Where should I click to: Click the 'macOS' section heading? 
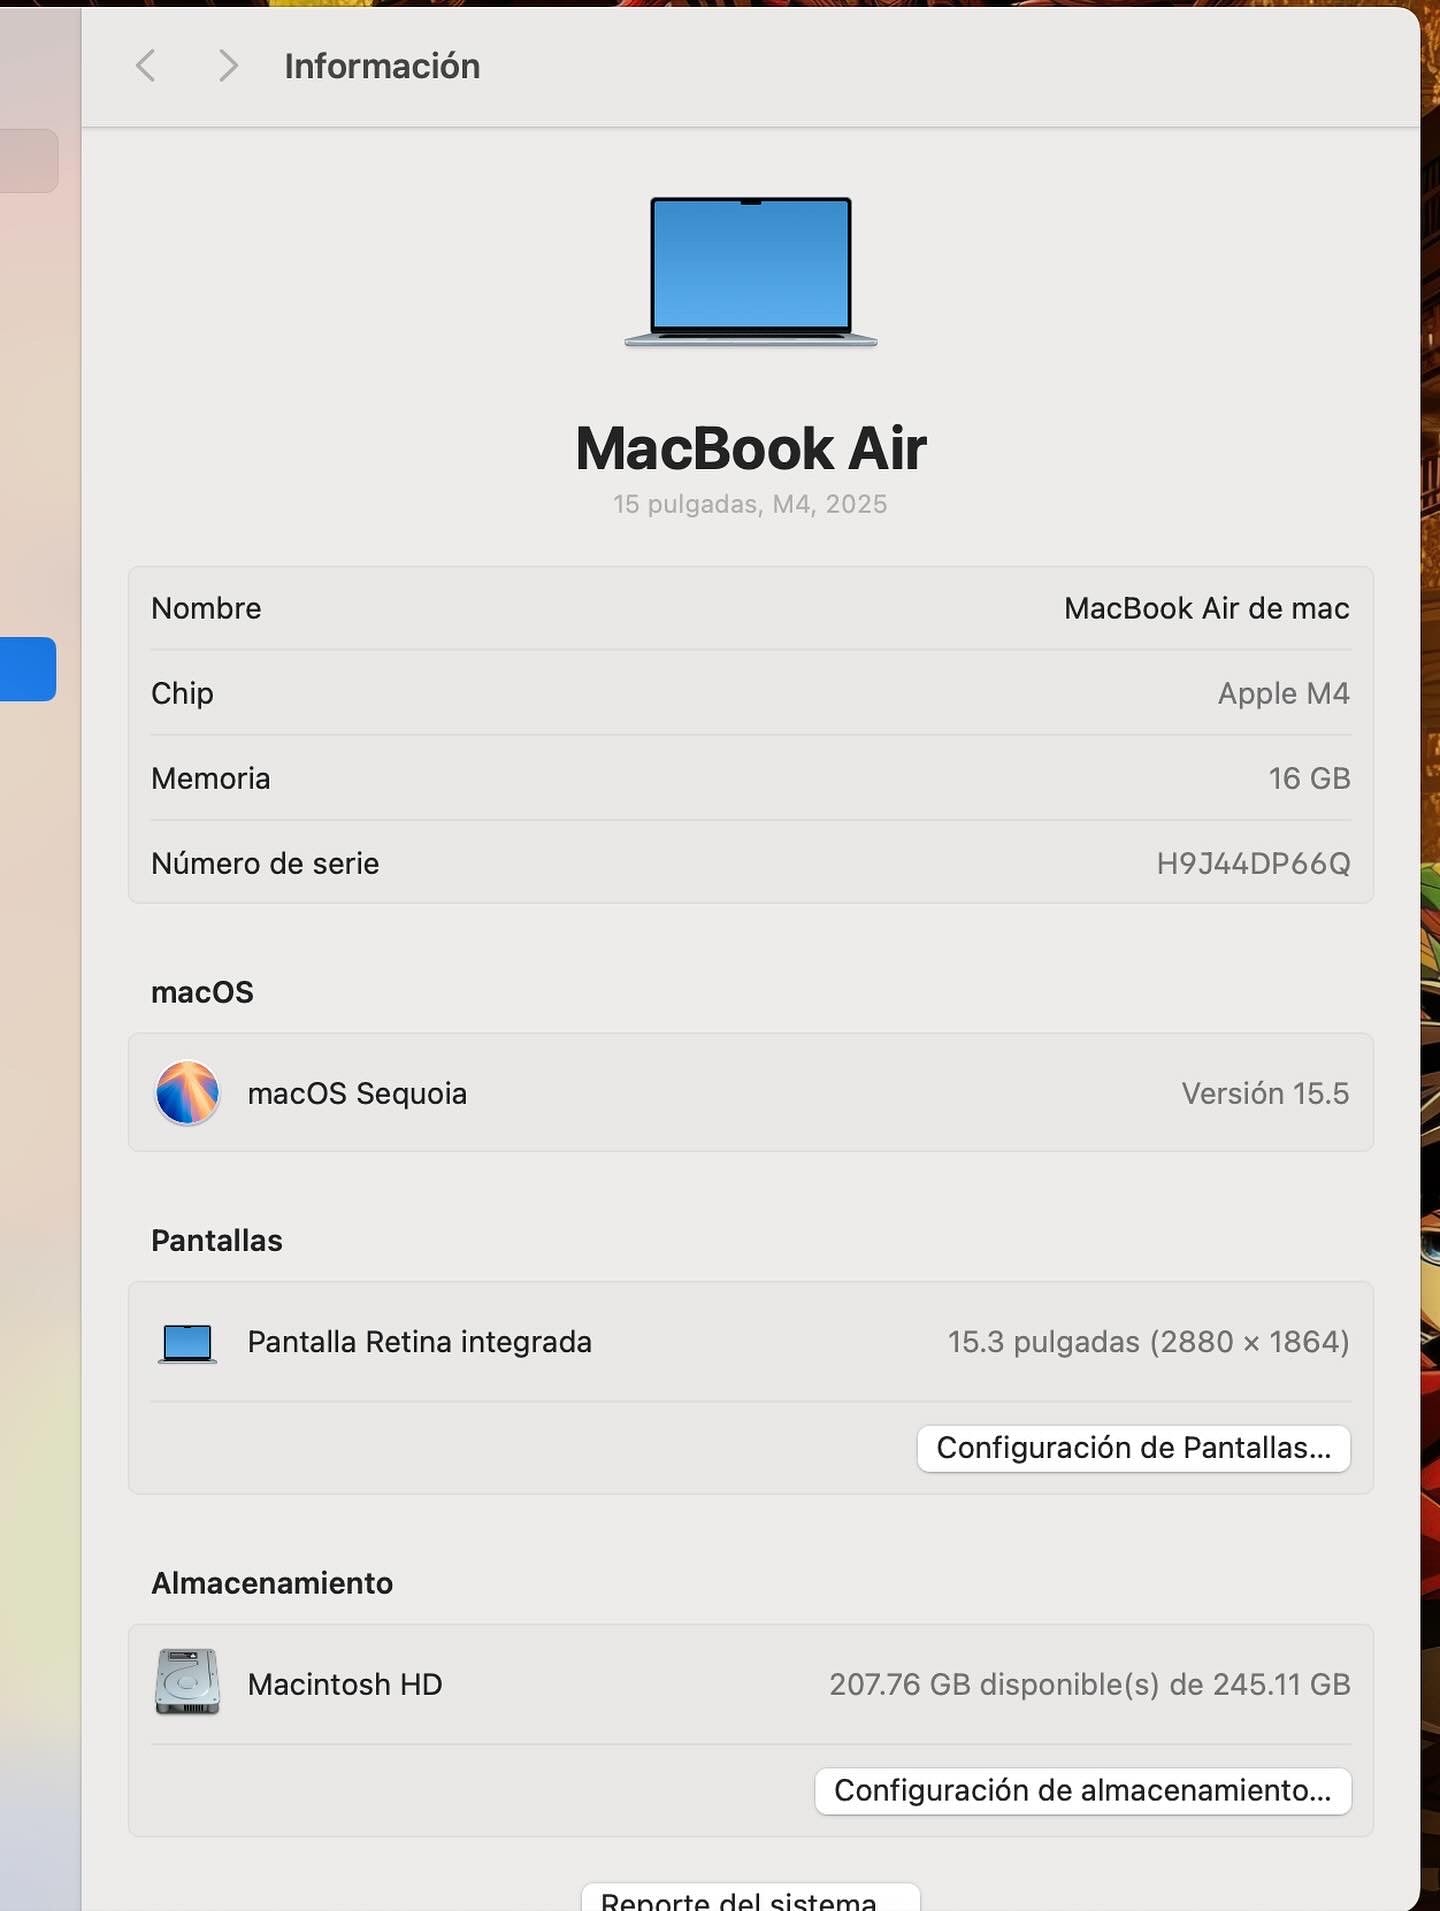[x=202, y=992]
